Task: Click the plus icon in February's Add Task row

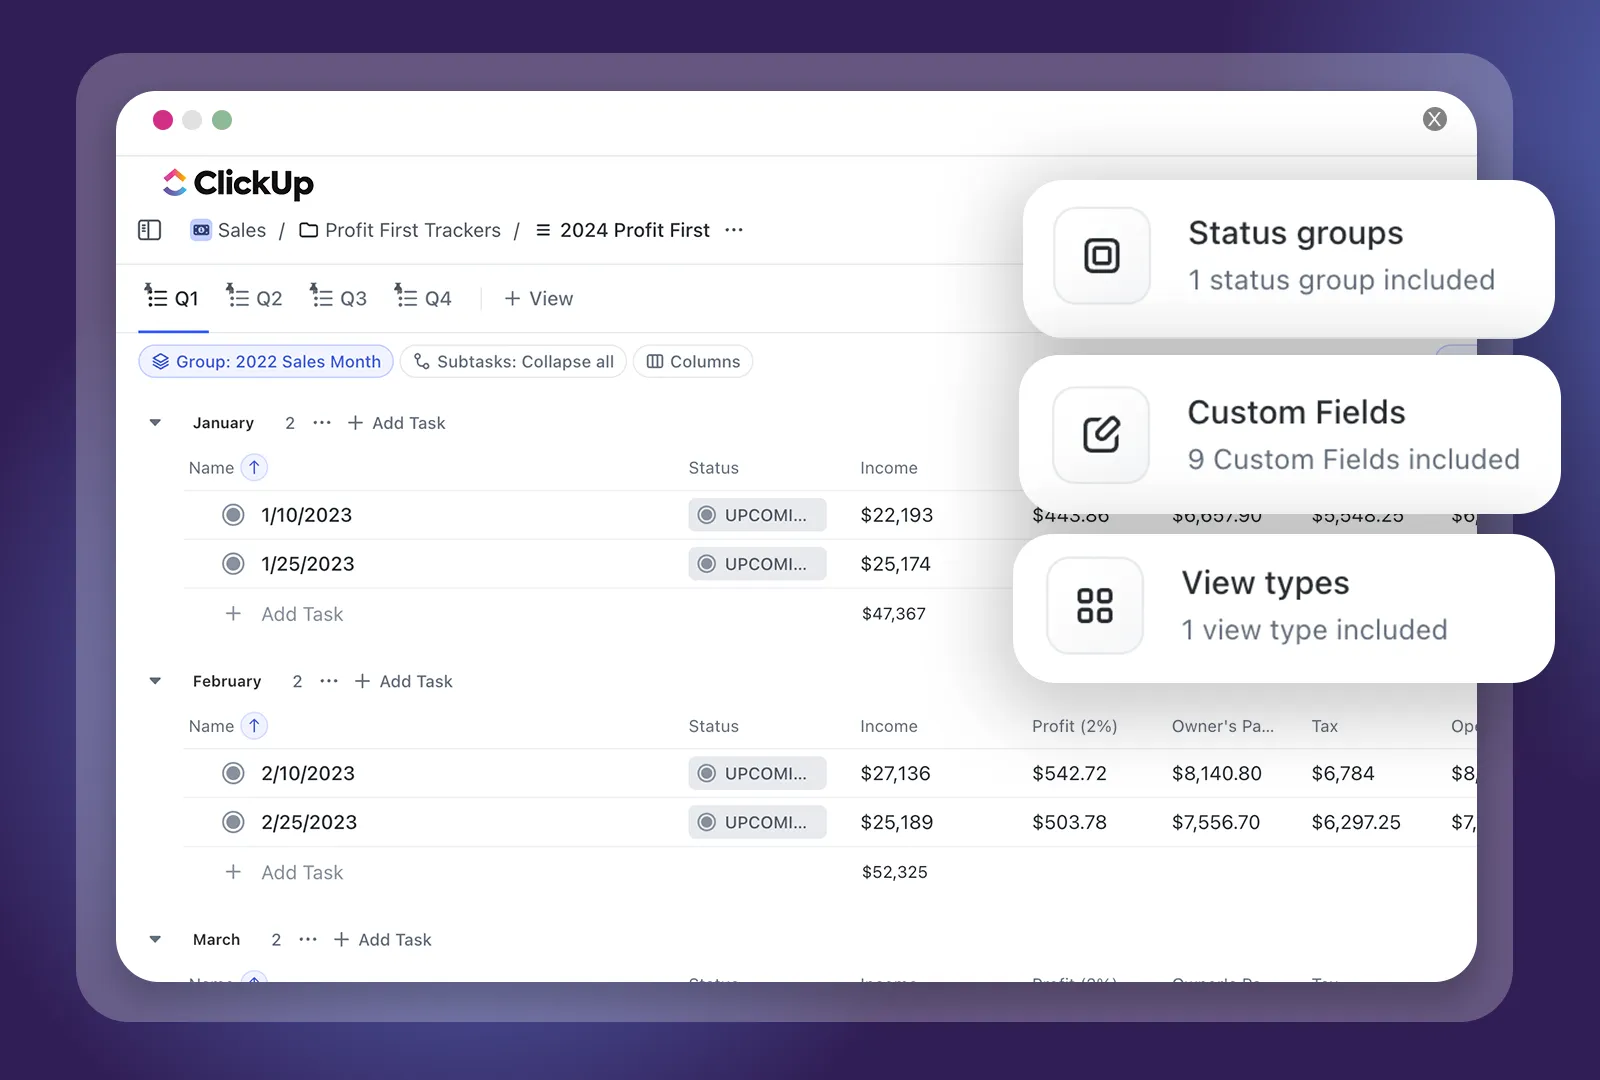Action: (x=233, y=872)
